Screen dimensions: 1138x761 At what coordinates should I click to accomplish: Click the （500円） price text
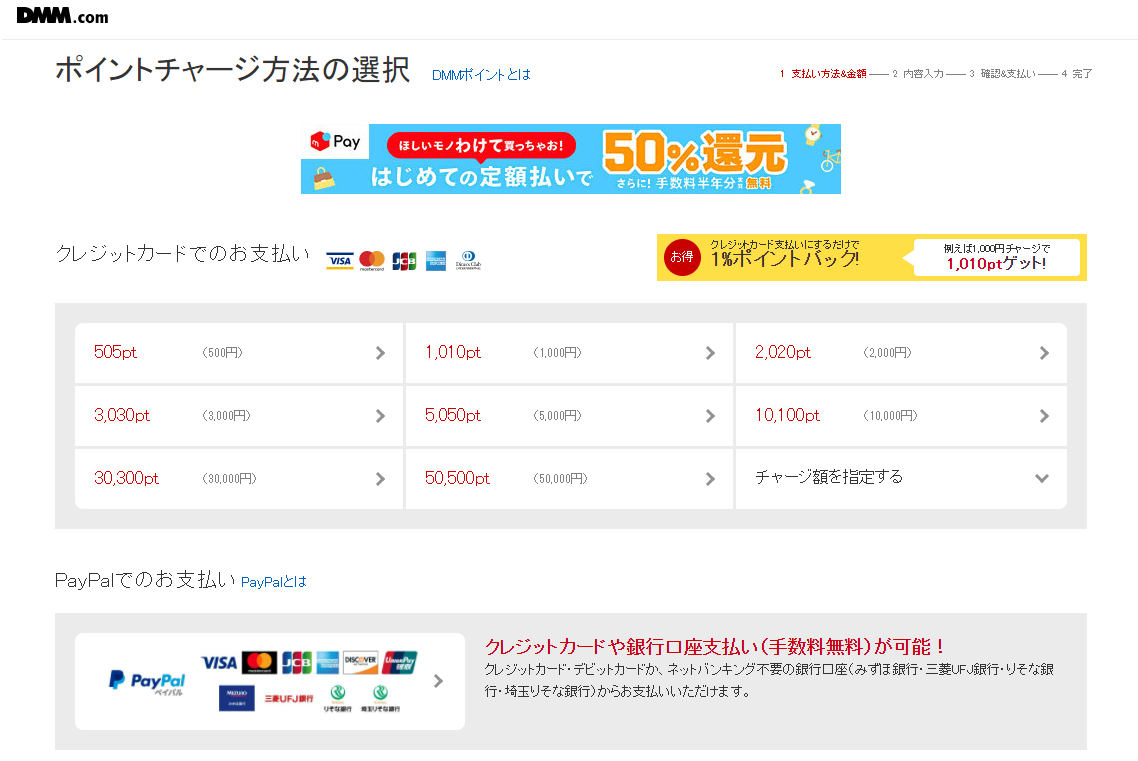[x=222, y=353]
